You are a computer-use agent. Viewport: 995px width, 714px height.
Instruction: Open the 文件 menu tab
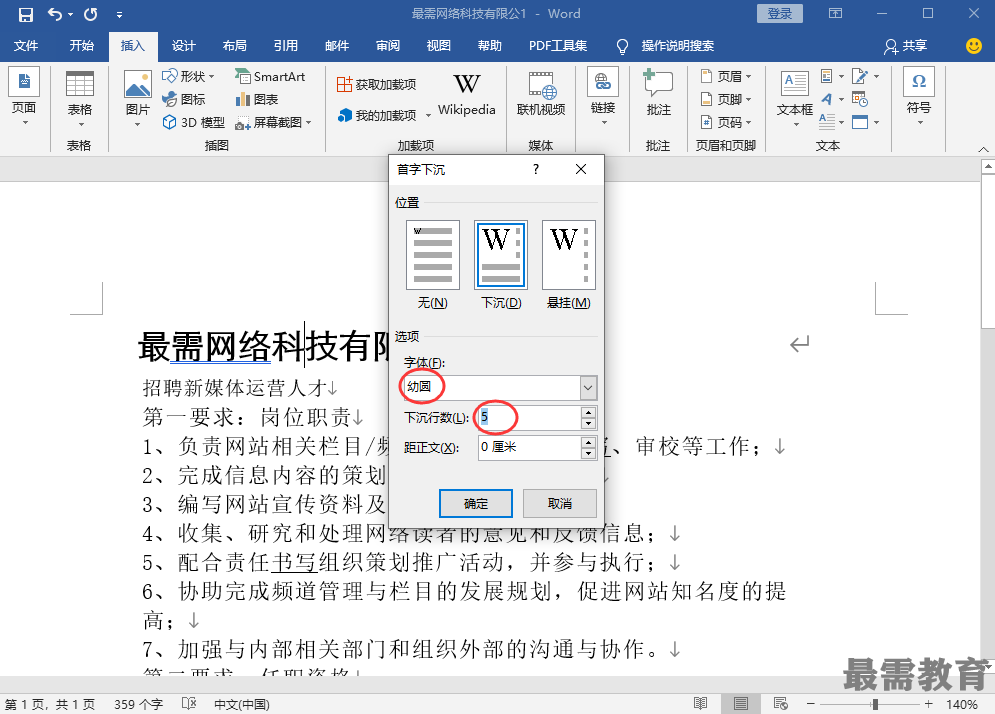tap(26, 46)
